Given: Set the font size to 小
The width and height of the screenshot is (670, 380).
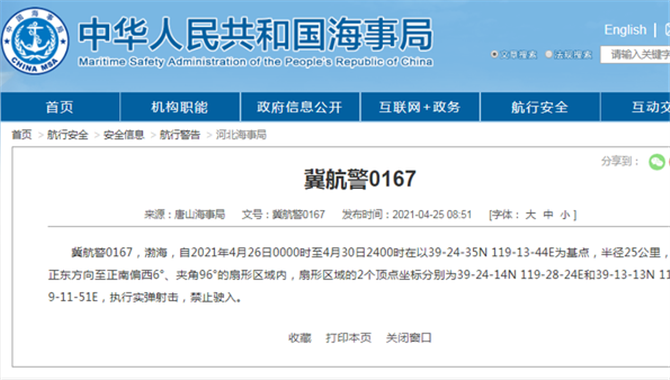Looking at the screenshot, I should [x=565, y=215].
